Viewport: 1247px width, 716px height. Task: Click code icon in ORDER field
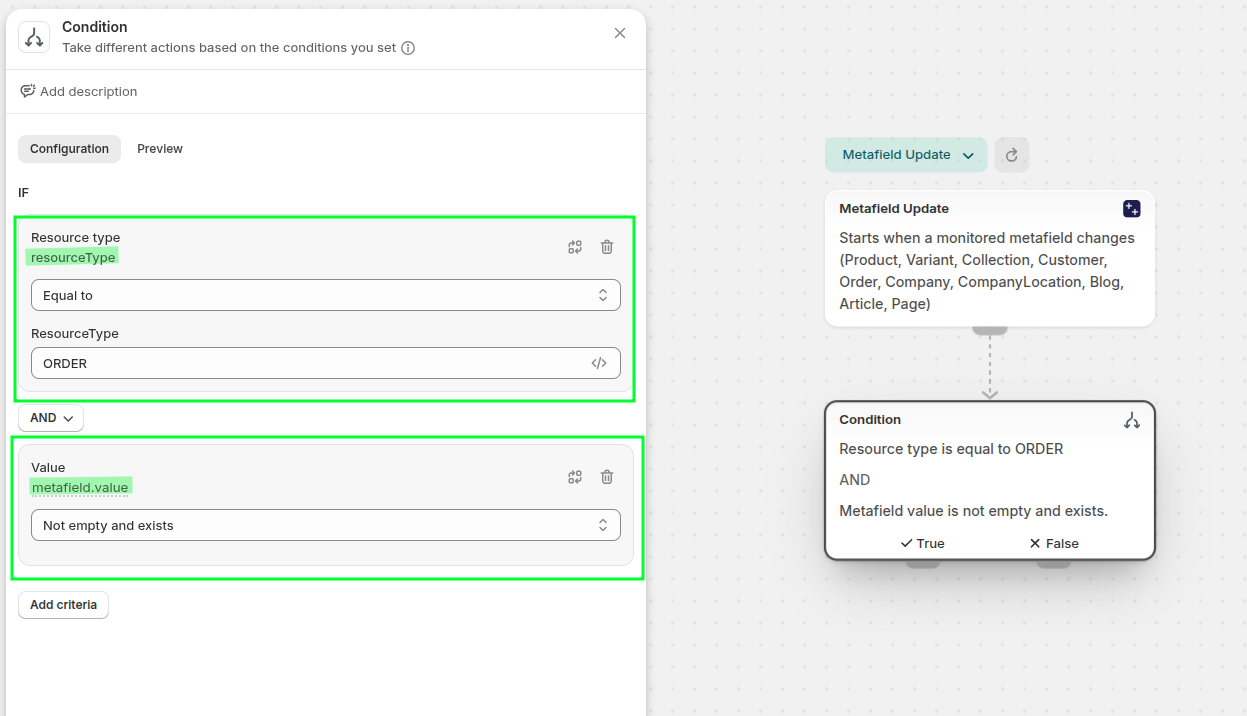coord(599,363)
